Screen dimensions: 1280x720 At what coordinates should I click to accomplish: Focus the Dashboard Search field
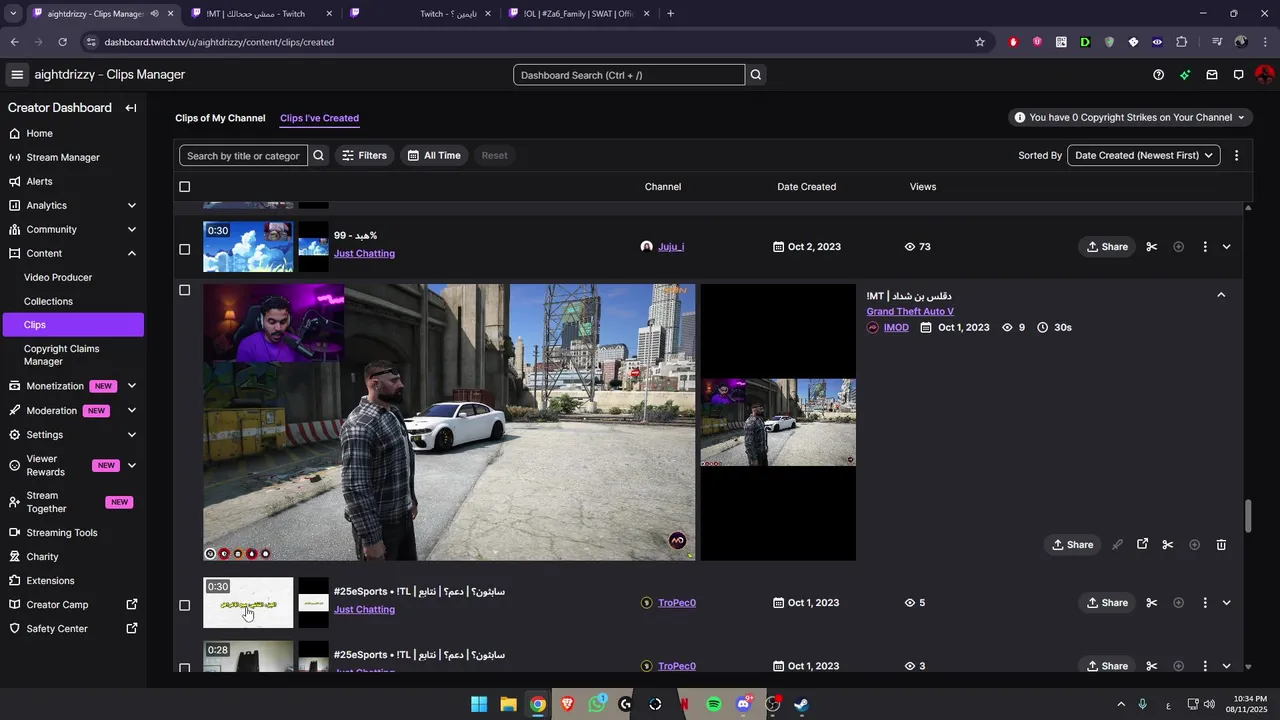tap(629, 75)
